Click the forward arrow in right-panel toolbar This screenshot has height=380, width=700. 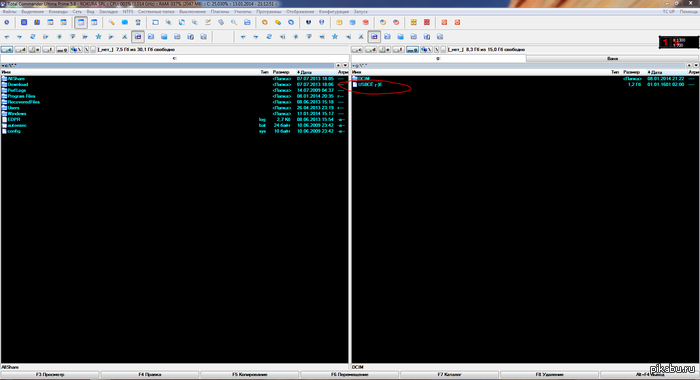256,37
